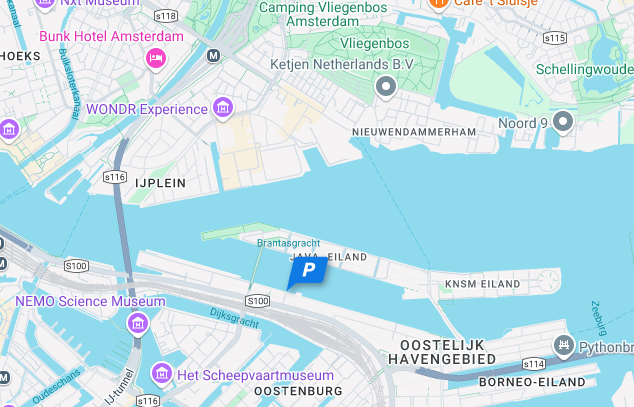The height and width of the screenshot is (407, 634).
Task: Open the WONDR Experience museum pin
Action: pyautogui.click(x=223, y=108)
